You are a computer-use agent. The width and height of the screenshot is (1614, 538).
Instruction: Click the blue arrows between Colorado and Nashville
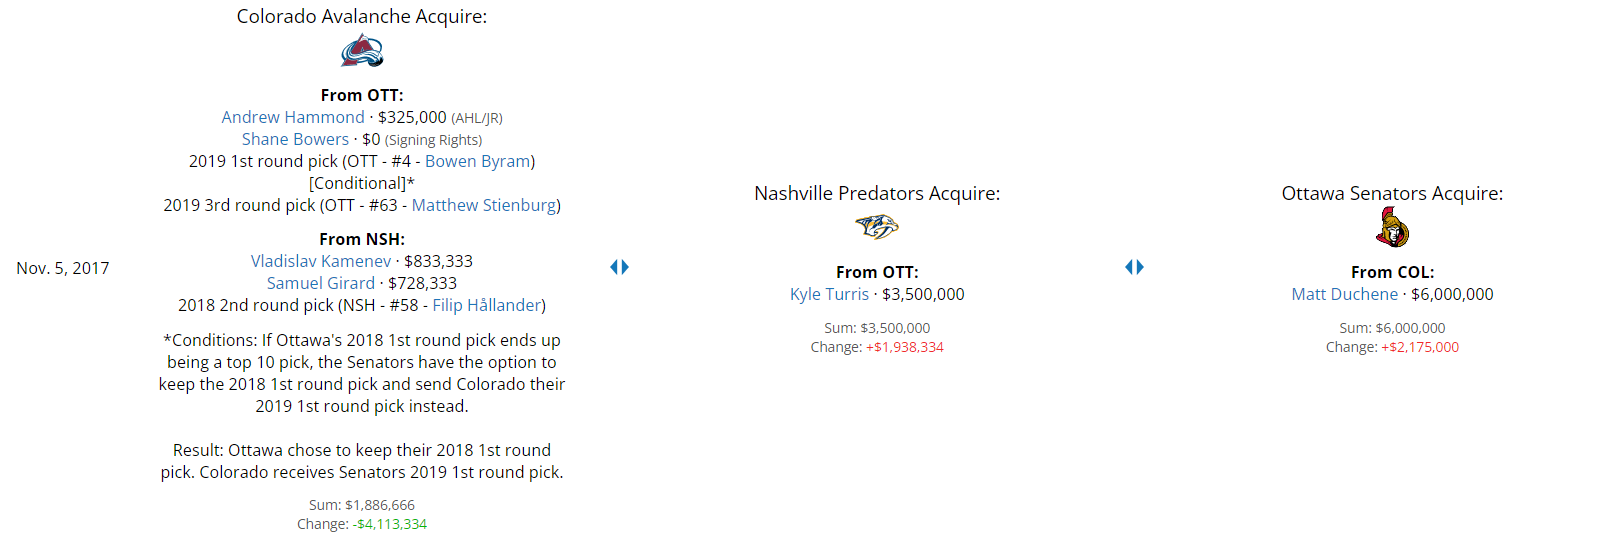click(x=619, y=267)
